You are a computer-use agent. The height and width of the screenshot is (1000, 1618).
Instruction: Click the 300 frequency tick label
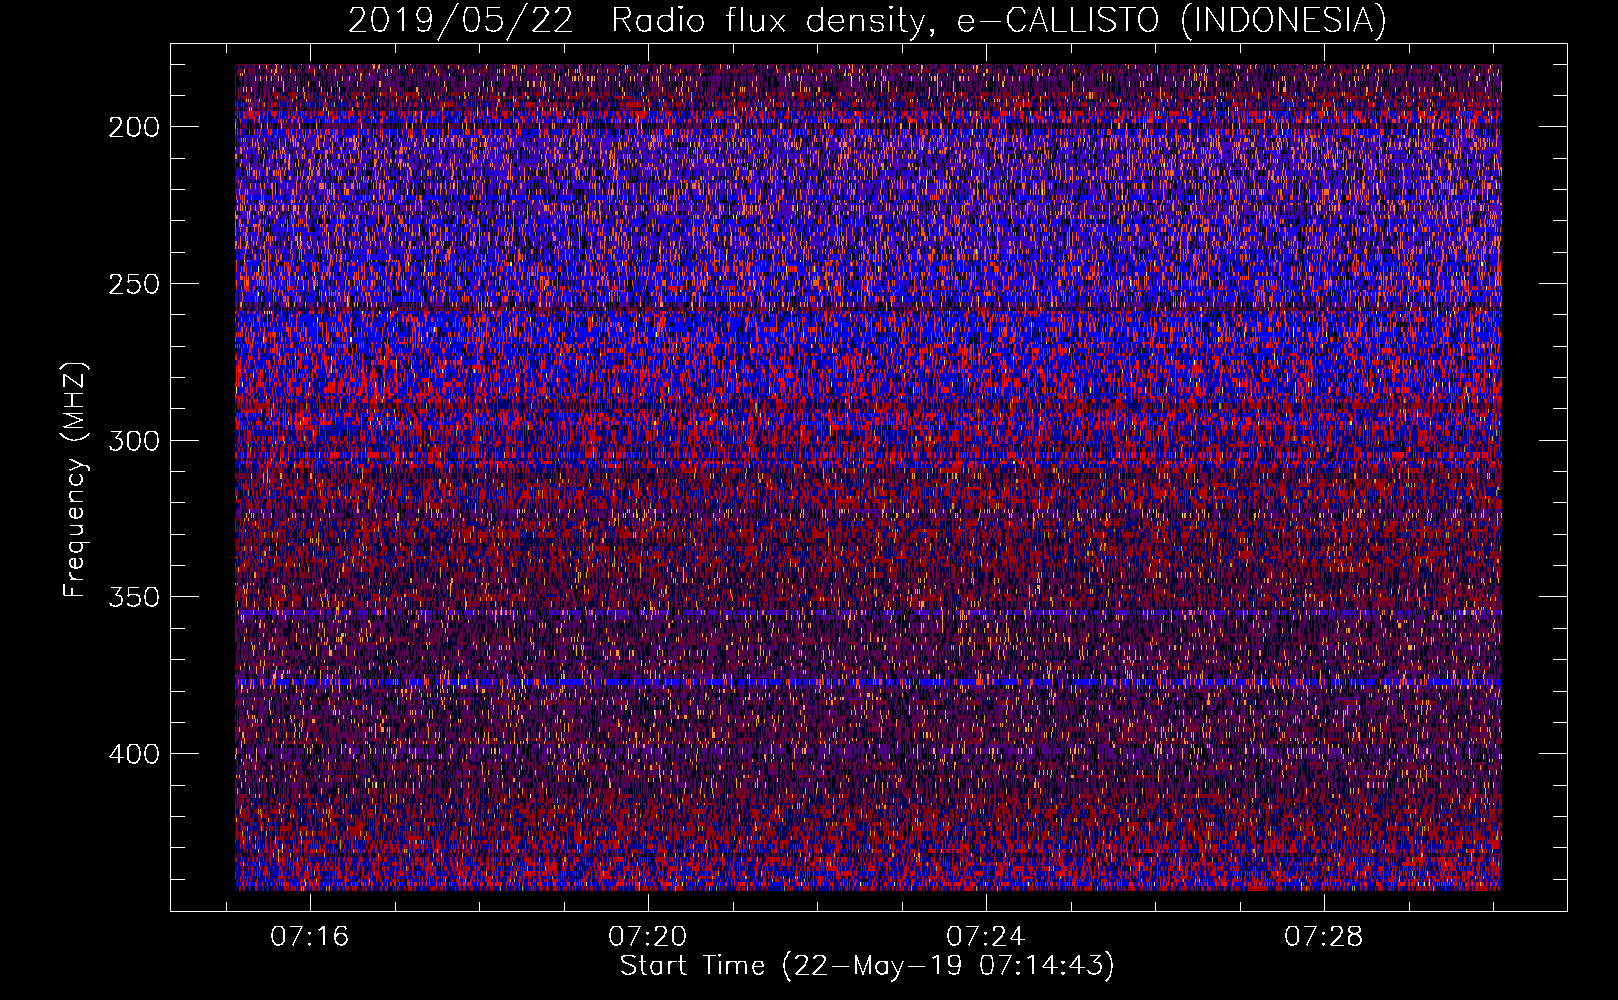[x=134, y=441]
